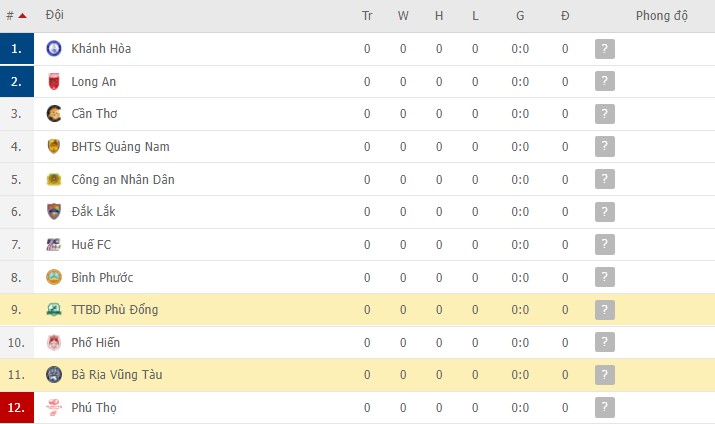
Task: Click the Khánh Hòa team logo
Action: tap(54, 49)
